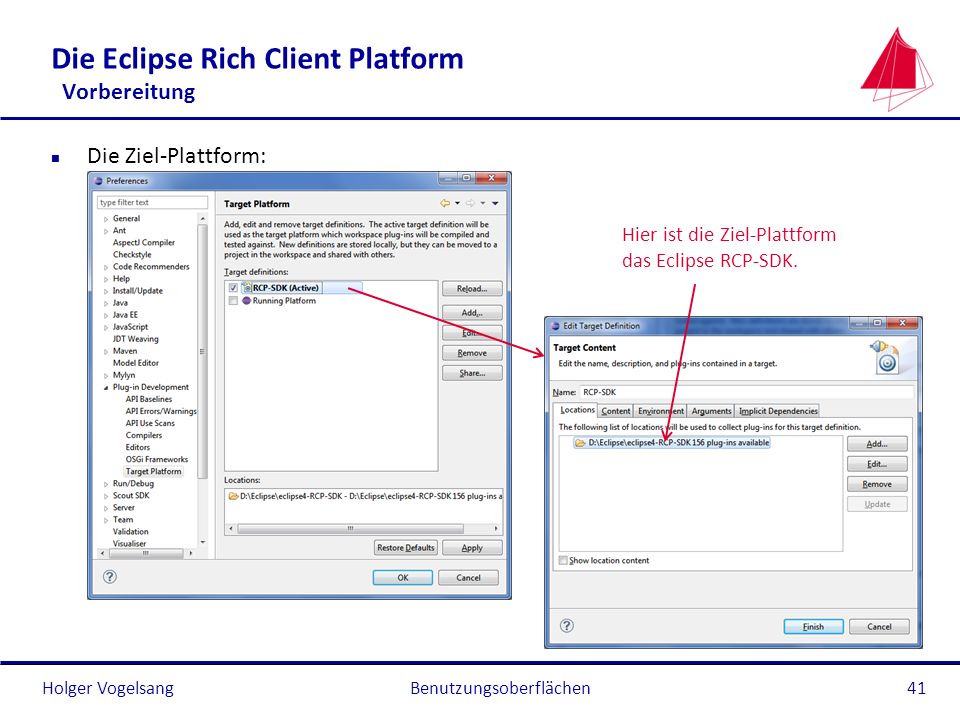Image resolution: width=960 pixels, height=720 pixels.
Task: Open the Preferences help question mark icon
Action: [x=110, y=577]
